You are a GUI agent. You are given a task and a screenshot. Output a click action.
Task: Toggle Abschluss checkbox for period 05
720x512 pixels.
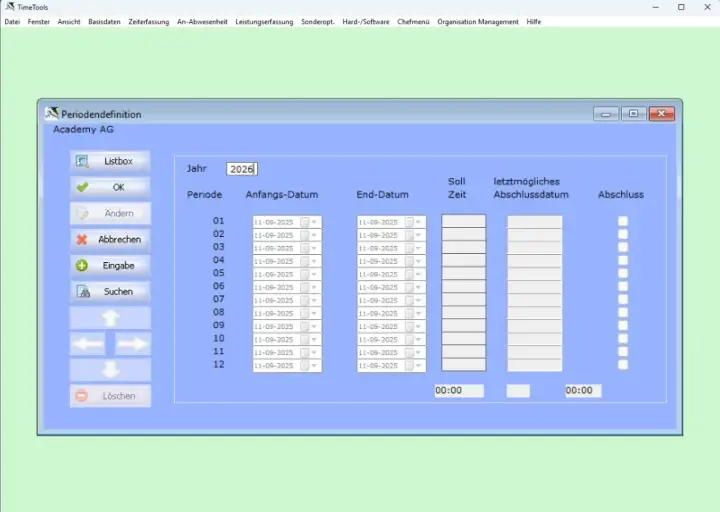[623, 273]
